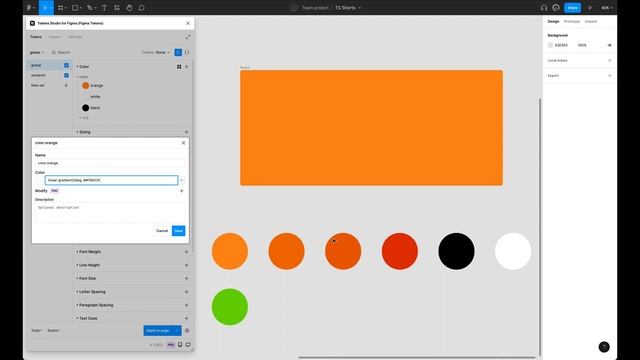
Task: Select the Frame tool
Action: [60, 7]
